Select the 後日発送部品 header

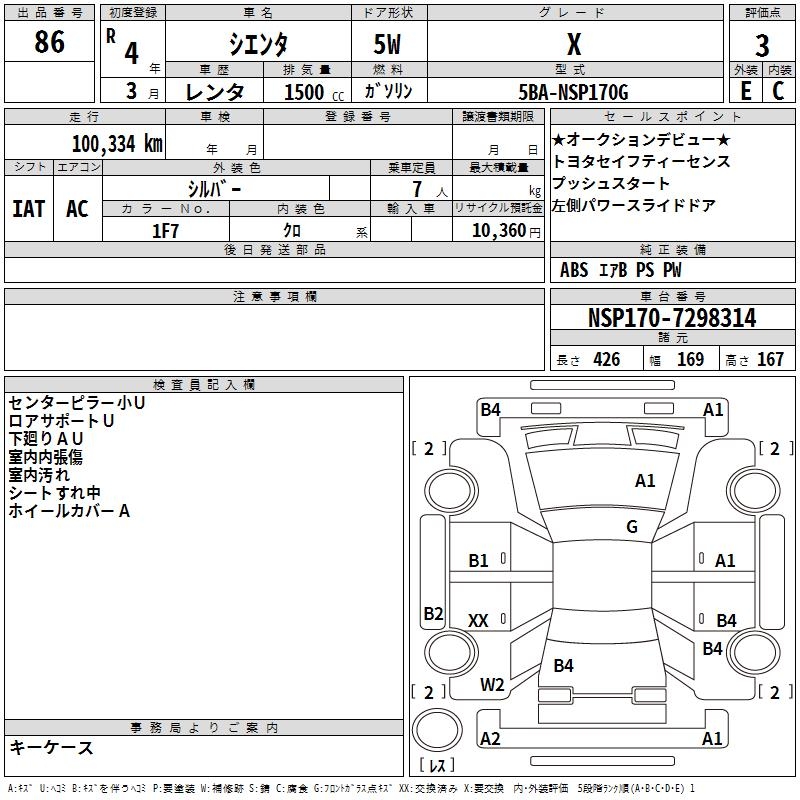tap(274, 249)
